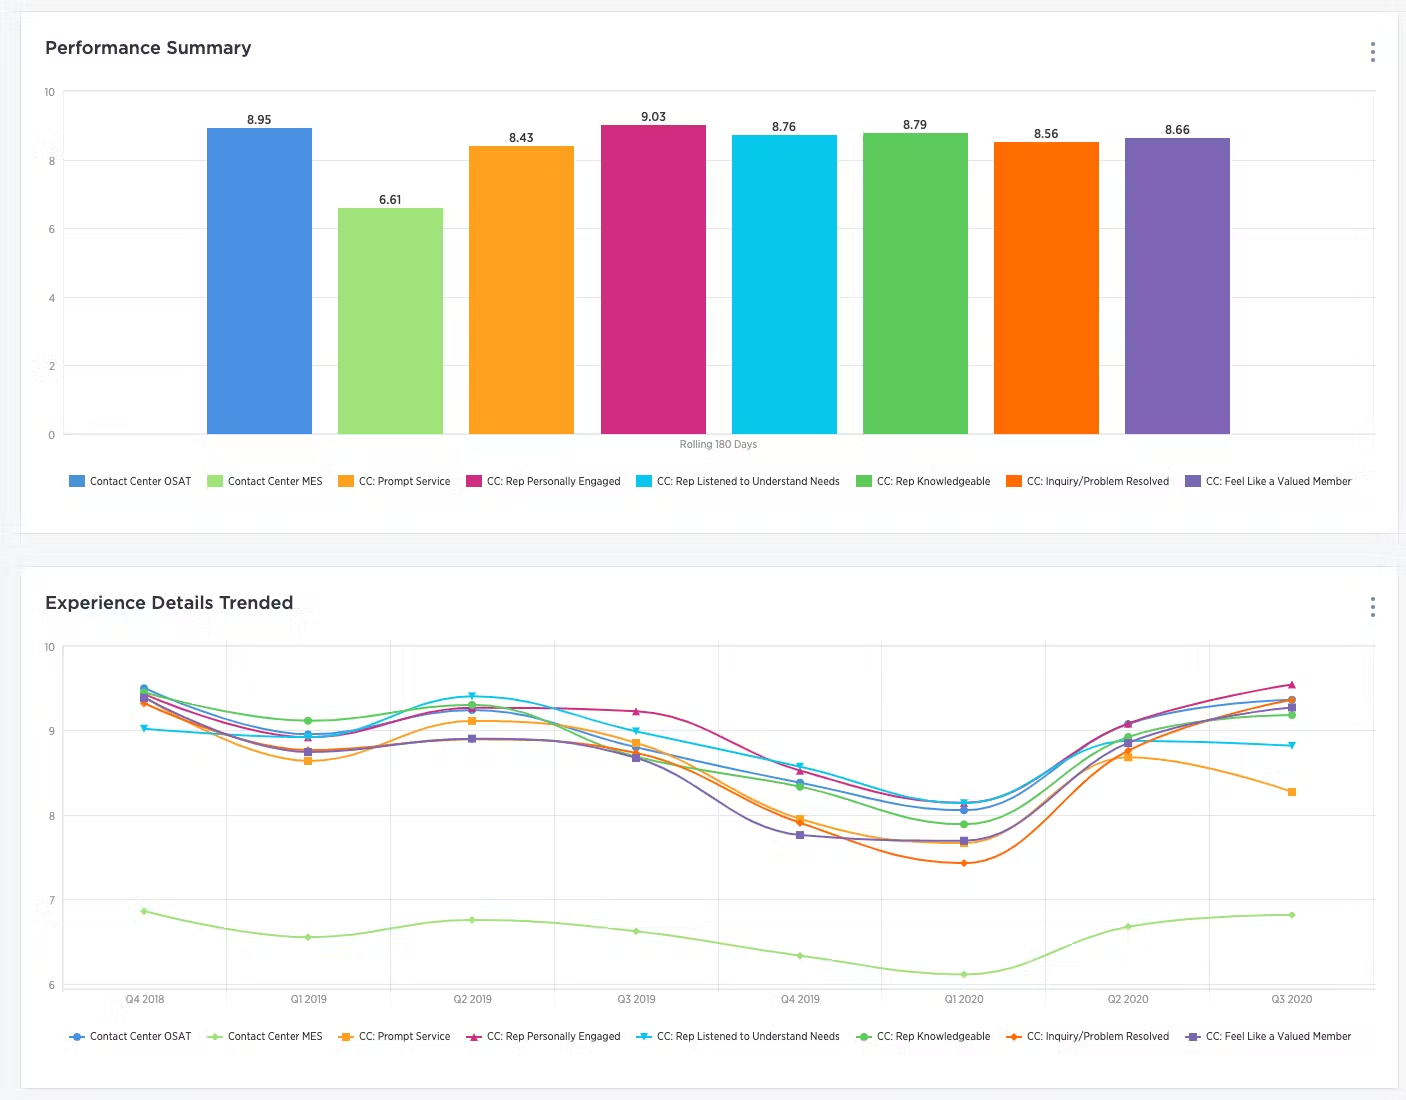
Task: Open Experience Details Trended kebab menu
Action: pyautogui.click(x=1372, y=607)
